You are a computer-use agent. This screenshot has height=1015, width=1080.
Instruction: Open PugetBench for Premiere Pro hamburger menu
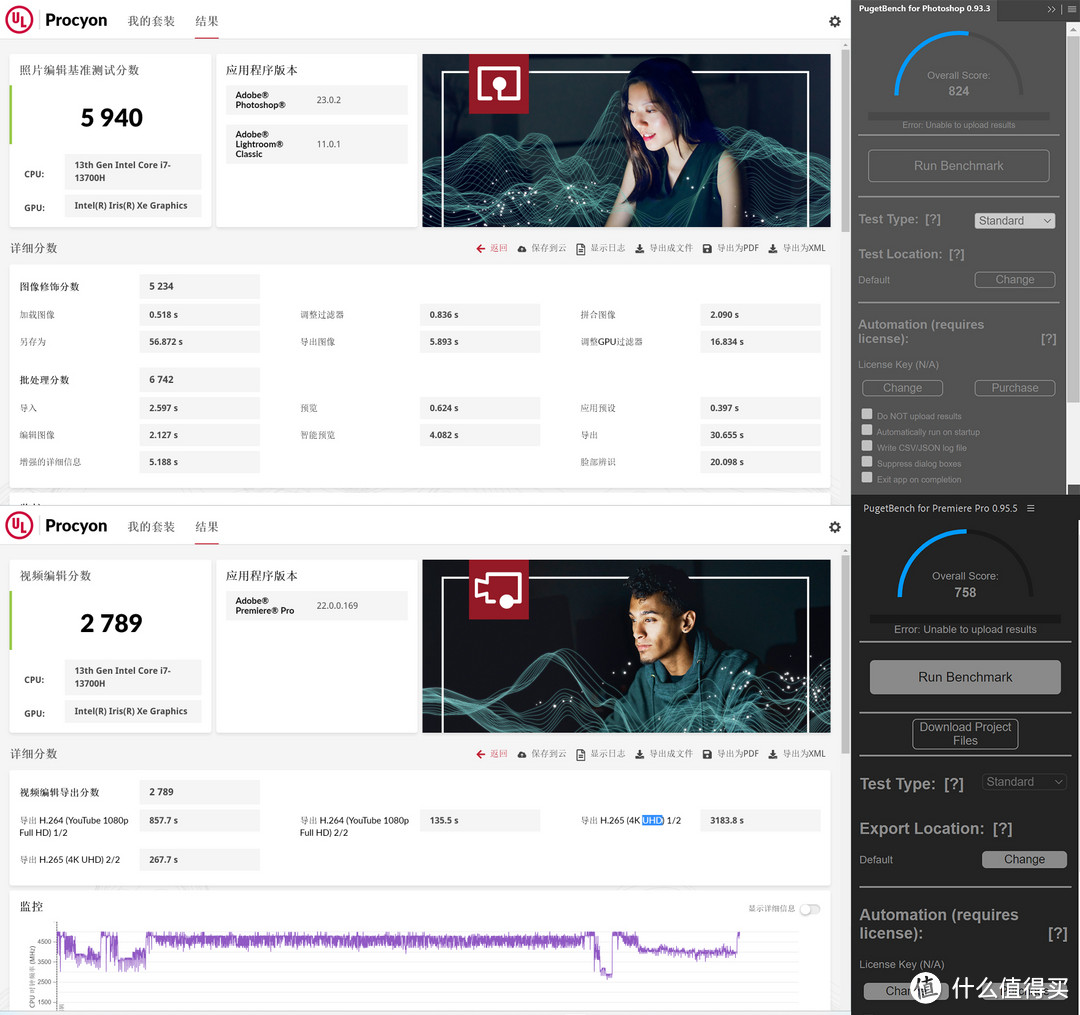click(x=1031, y=509)
